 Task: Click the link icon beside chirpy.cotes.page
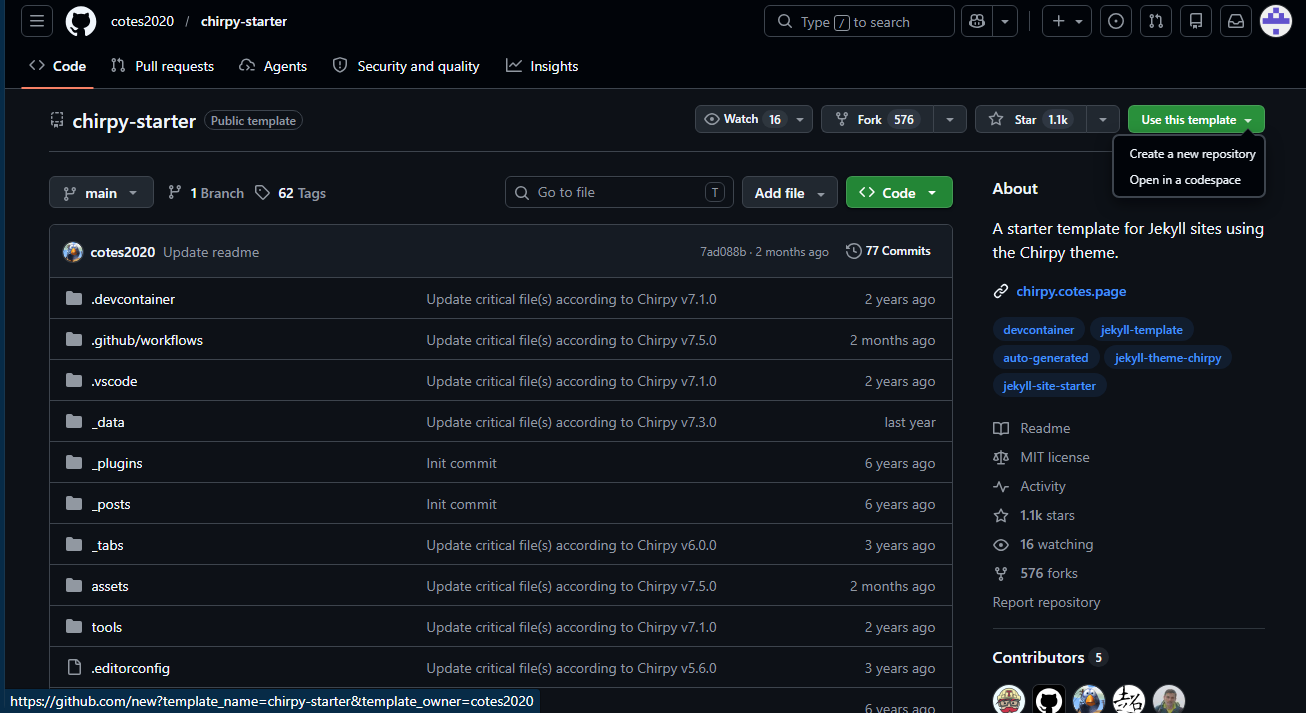click(x=1001, y=292)
